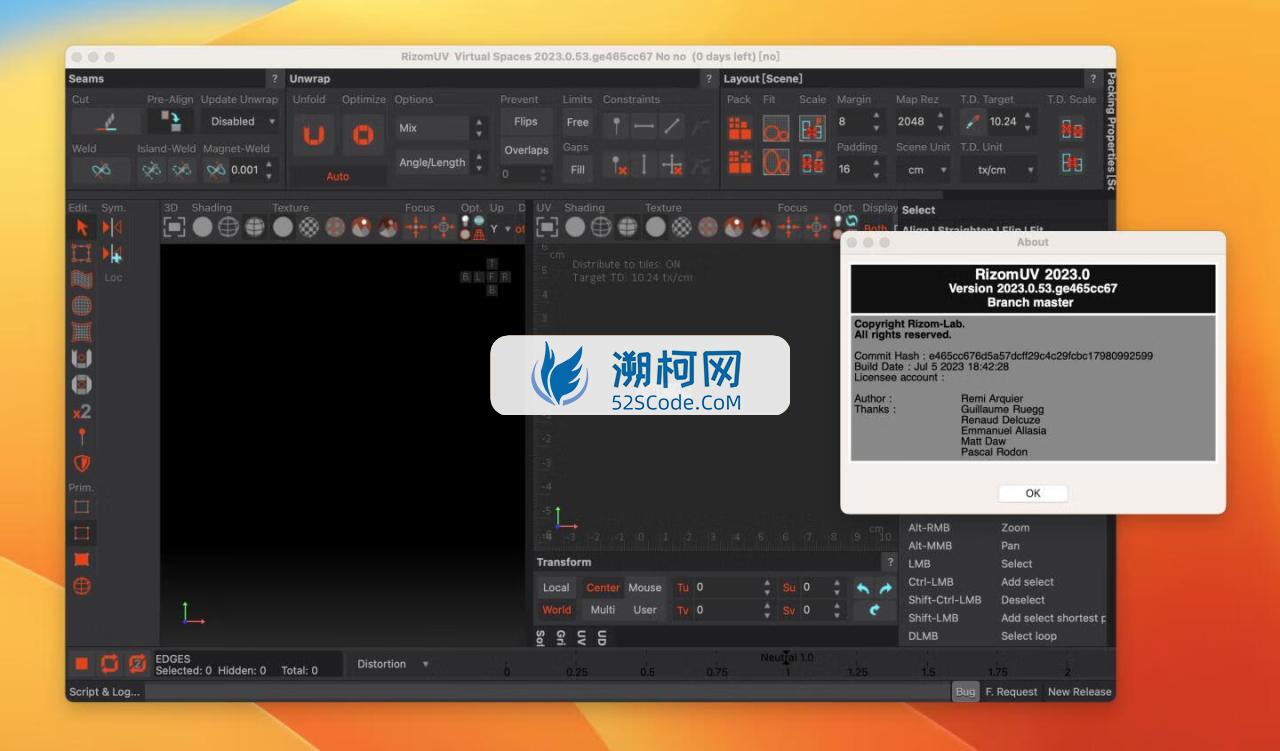Open the Update Unwrap Disabled dropdown
This screenshot has width=1280, height=751.
coord(240,122)
